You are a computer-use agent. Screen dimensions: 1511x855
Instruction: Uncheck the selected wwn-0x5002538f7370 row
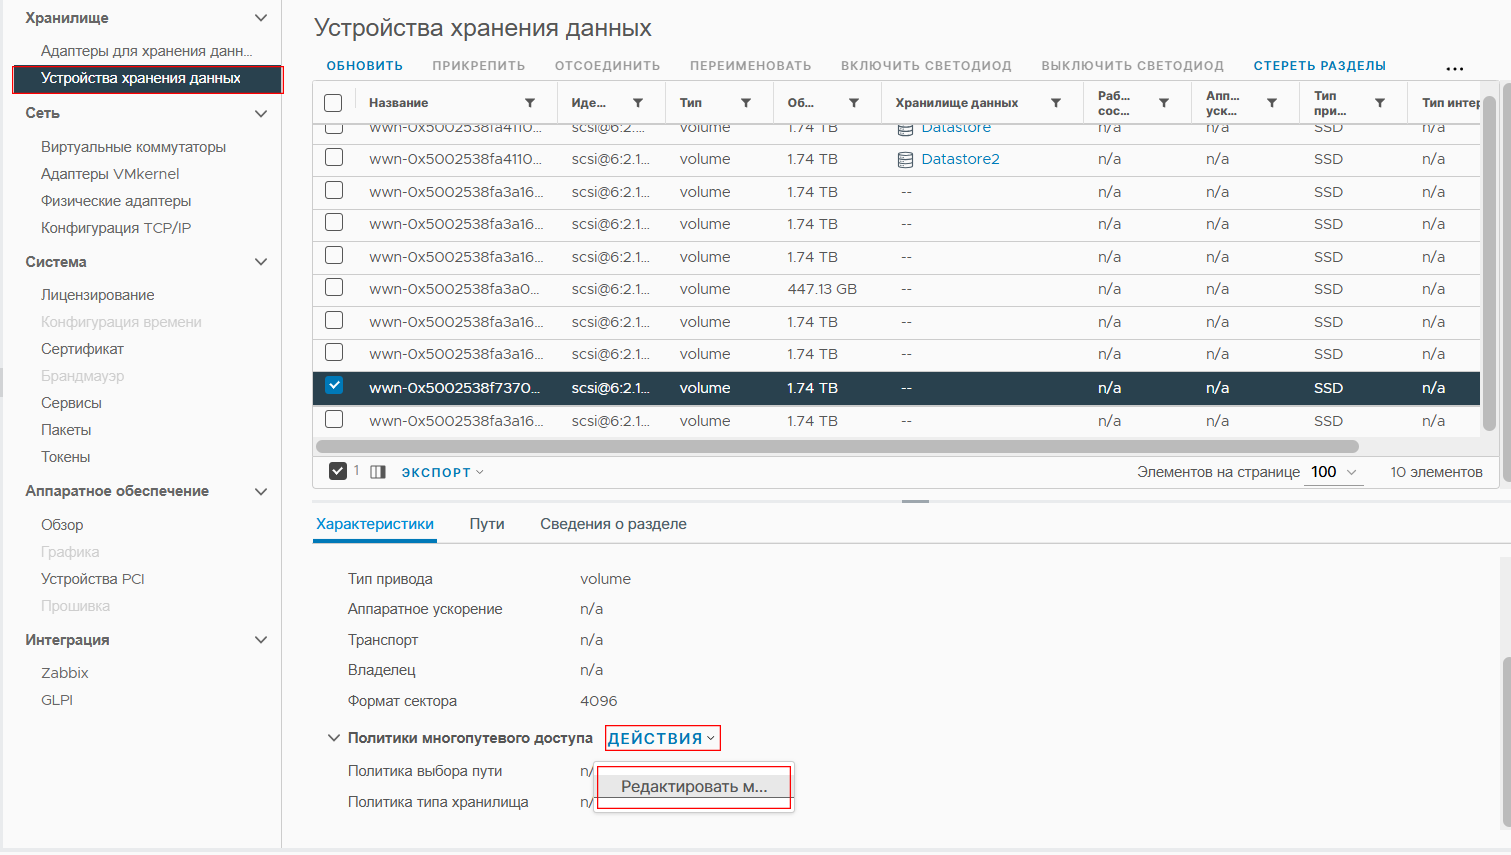pyautogui.click(x=334, y=386)
